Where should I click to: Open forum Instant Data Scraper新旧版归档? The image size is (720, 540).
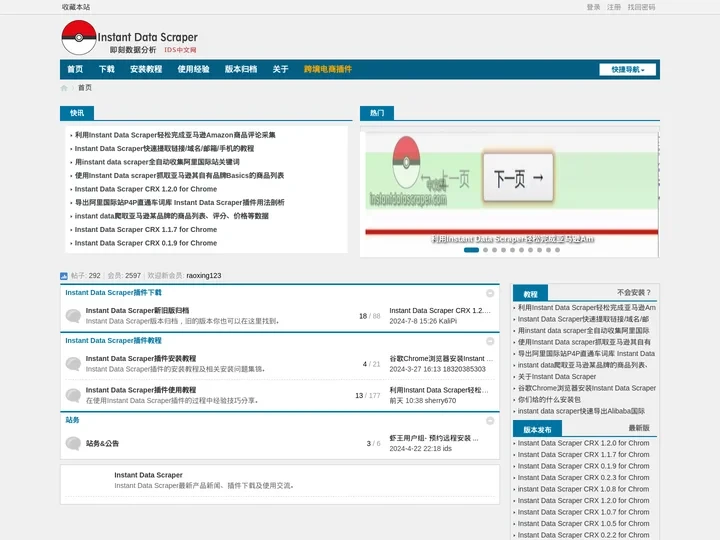point(137,311)
